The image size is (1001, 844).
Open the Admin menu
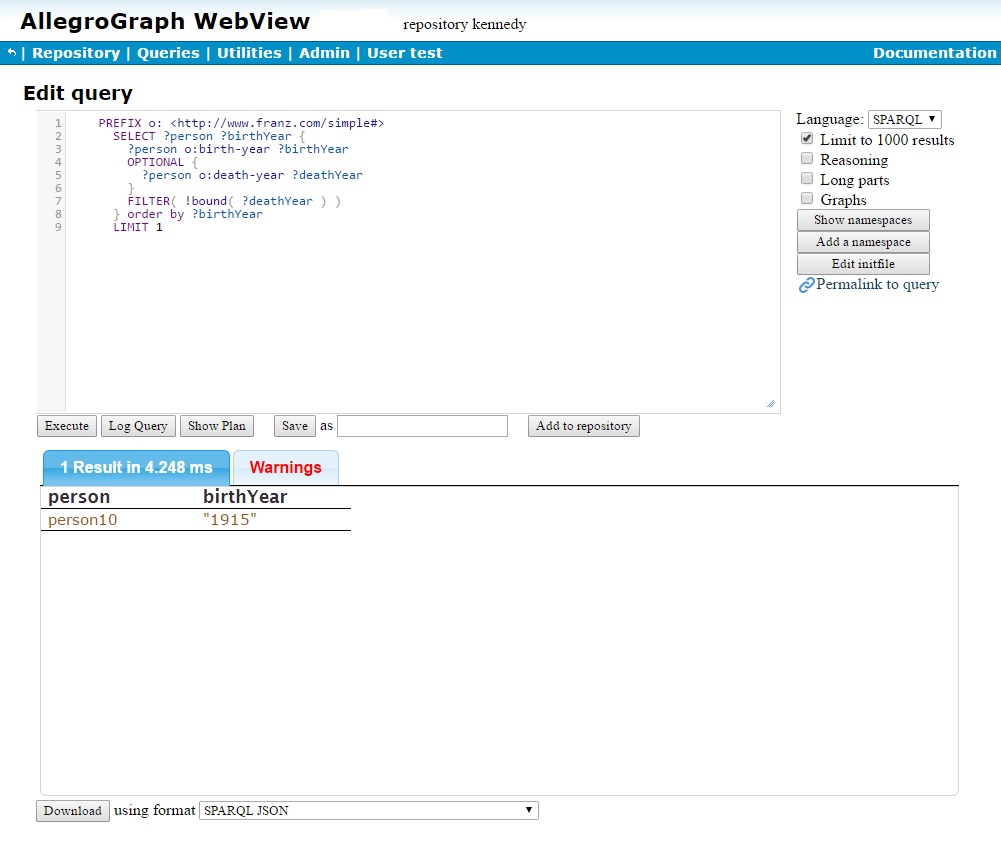pyautogui.click(x=324, y=53)
